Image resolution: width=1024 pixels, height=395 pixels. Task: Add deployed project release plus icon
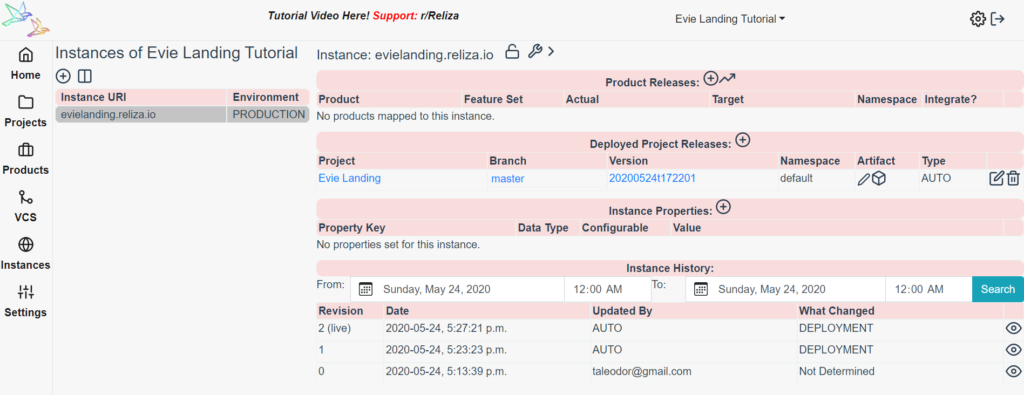[743, 140]
